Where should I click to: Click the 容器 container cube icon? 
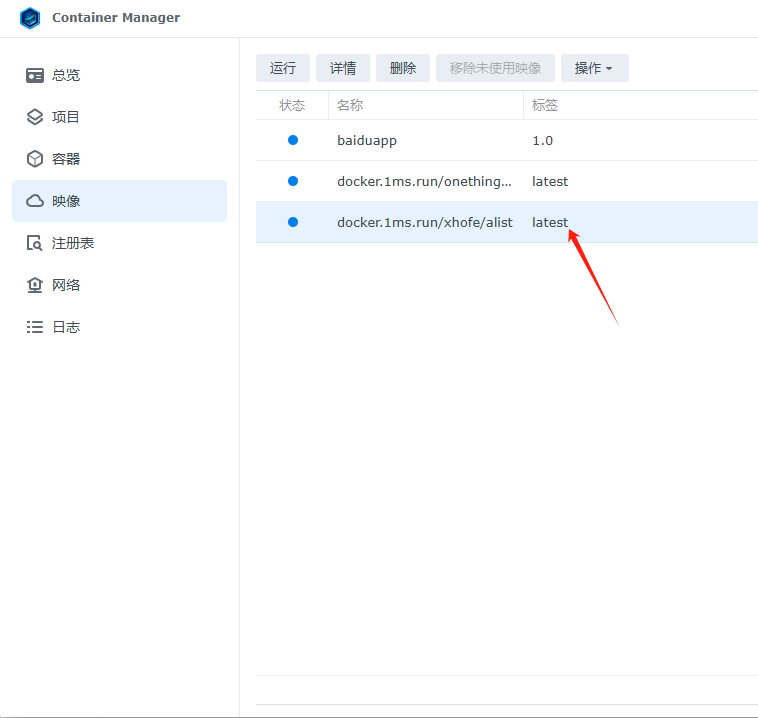point(35,159)
